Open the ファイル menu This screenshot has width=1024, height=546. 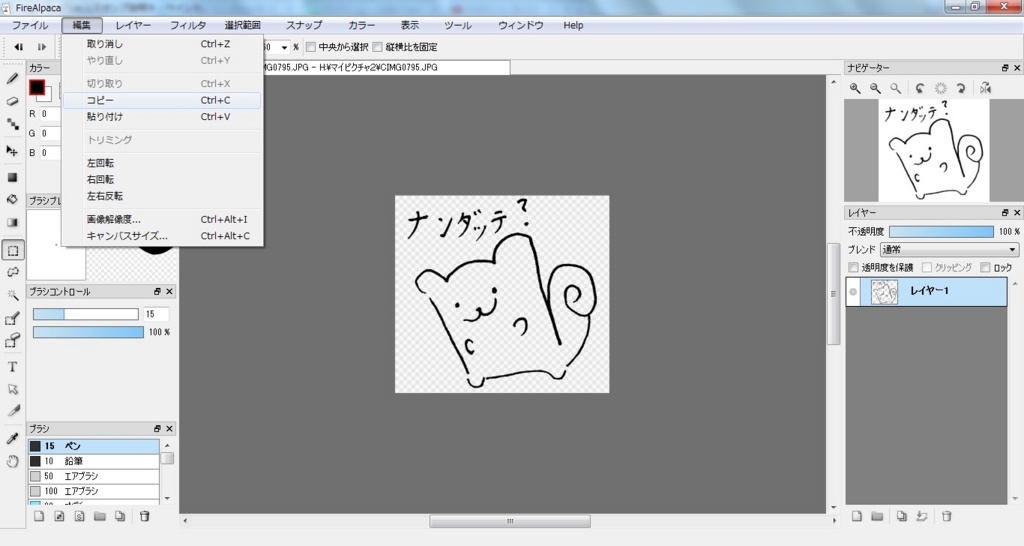pos(30,25)
